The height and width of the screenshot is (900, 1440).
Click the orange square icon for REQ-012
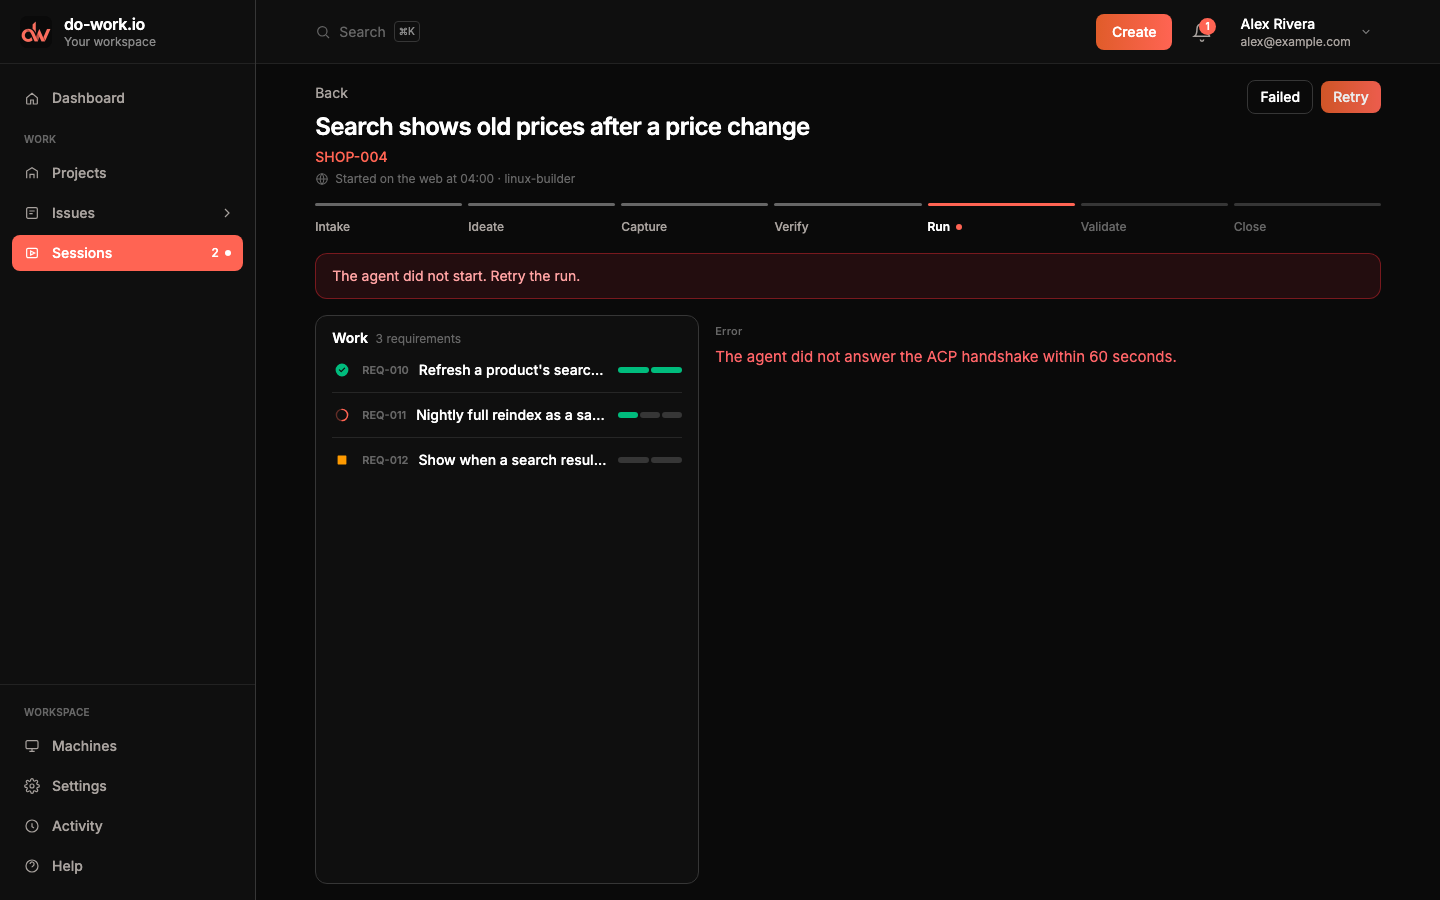pos(342,460)
